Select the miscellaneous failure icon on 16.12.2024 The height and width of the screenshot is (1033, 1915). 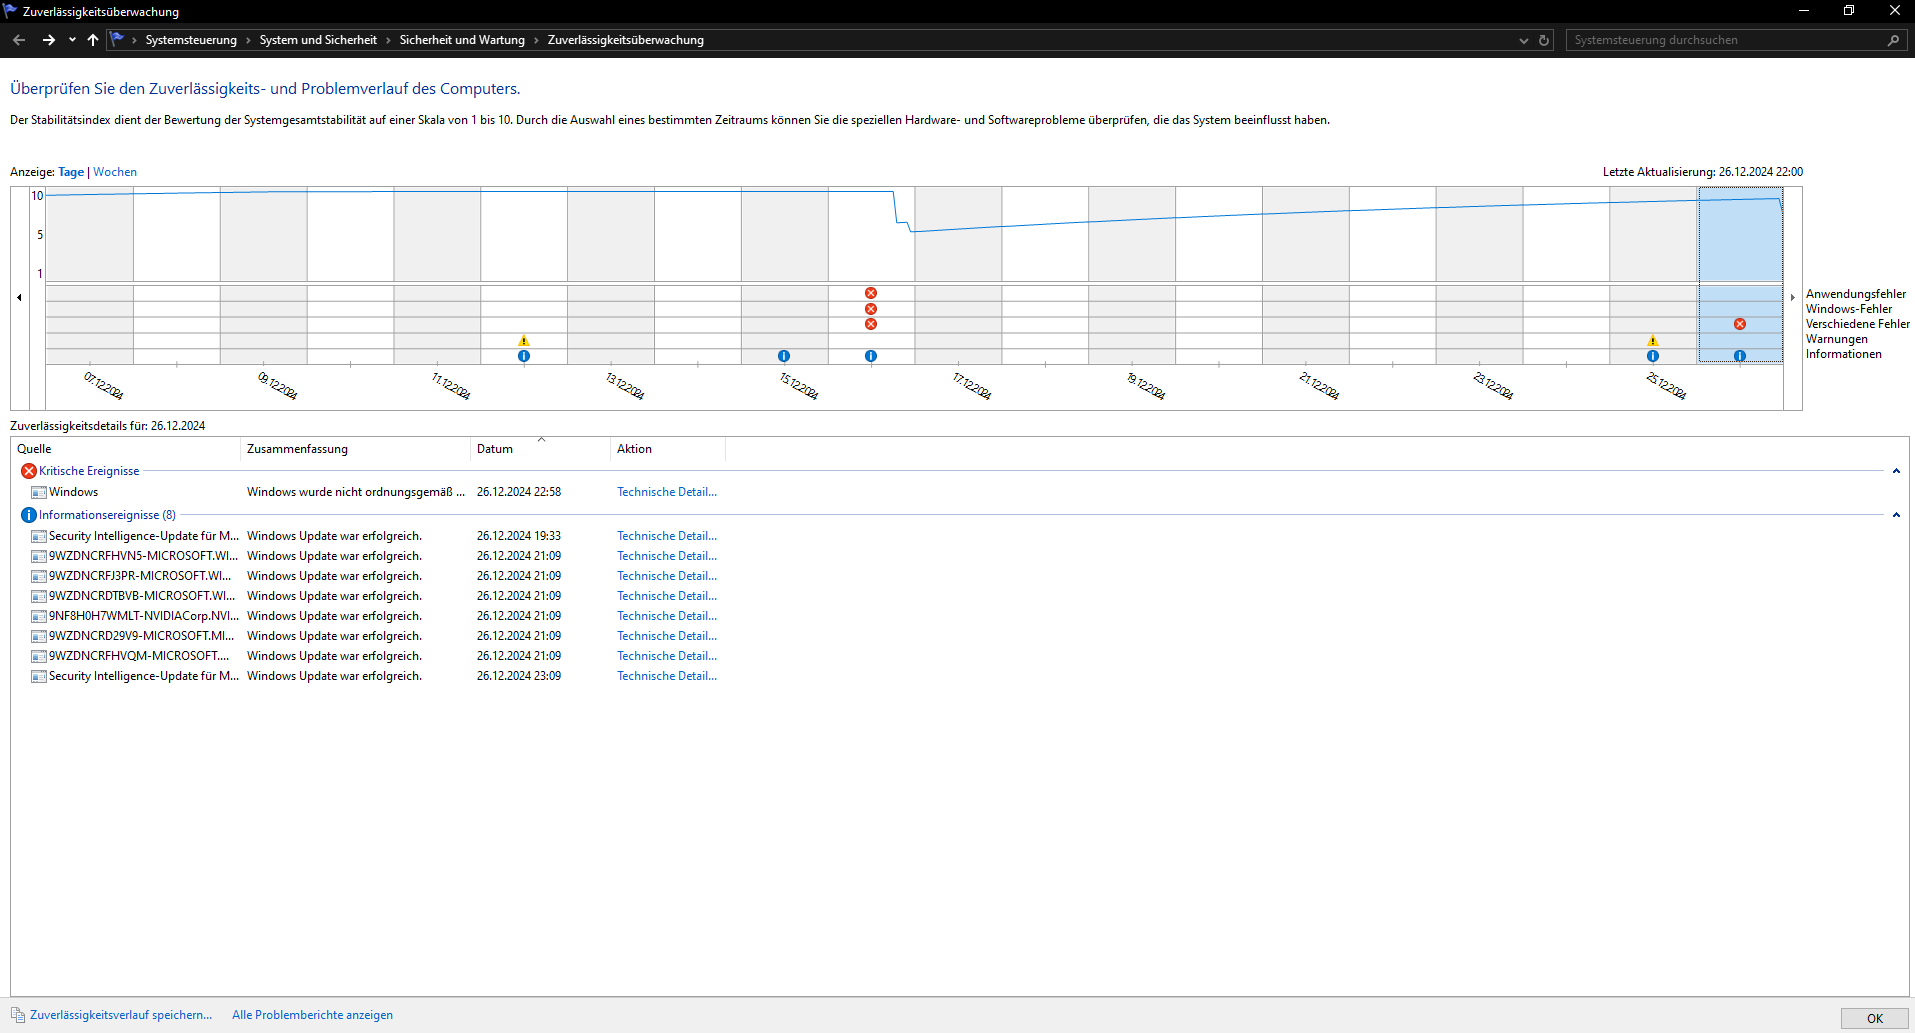click(871, 324)
